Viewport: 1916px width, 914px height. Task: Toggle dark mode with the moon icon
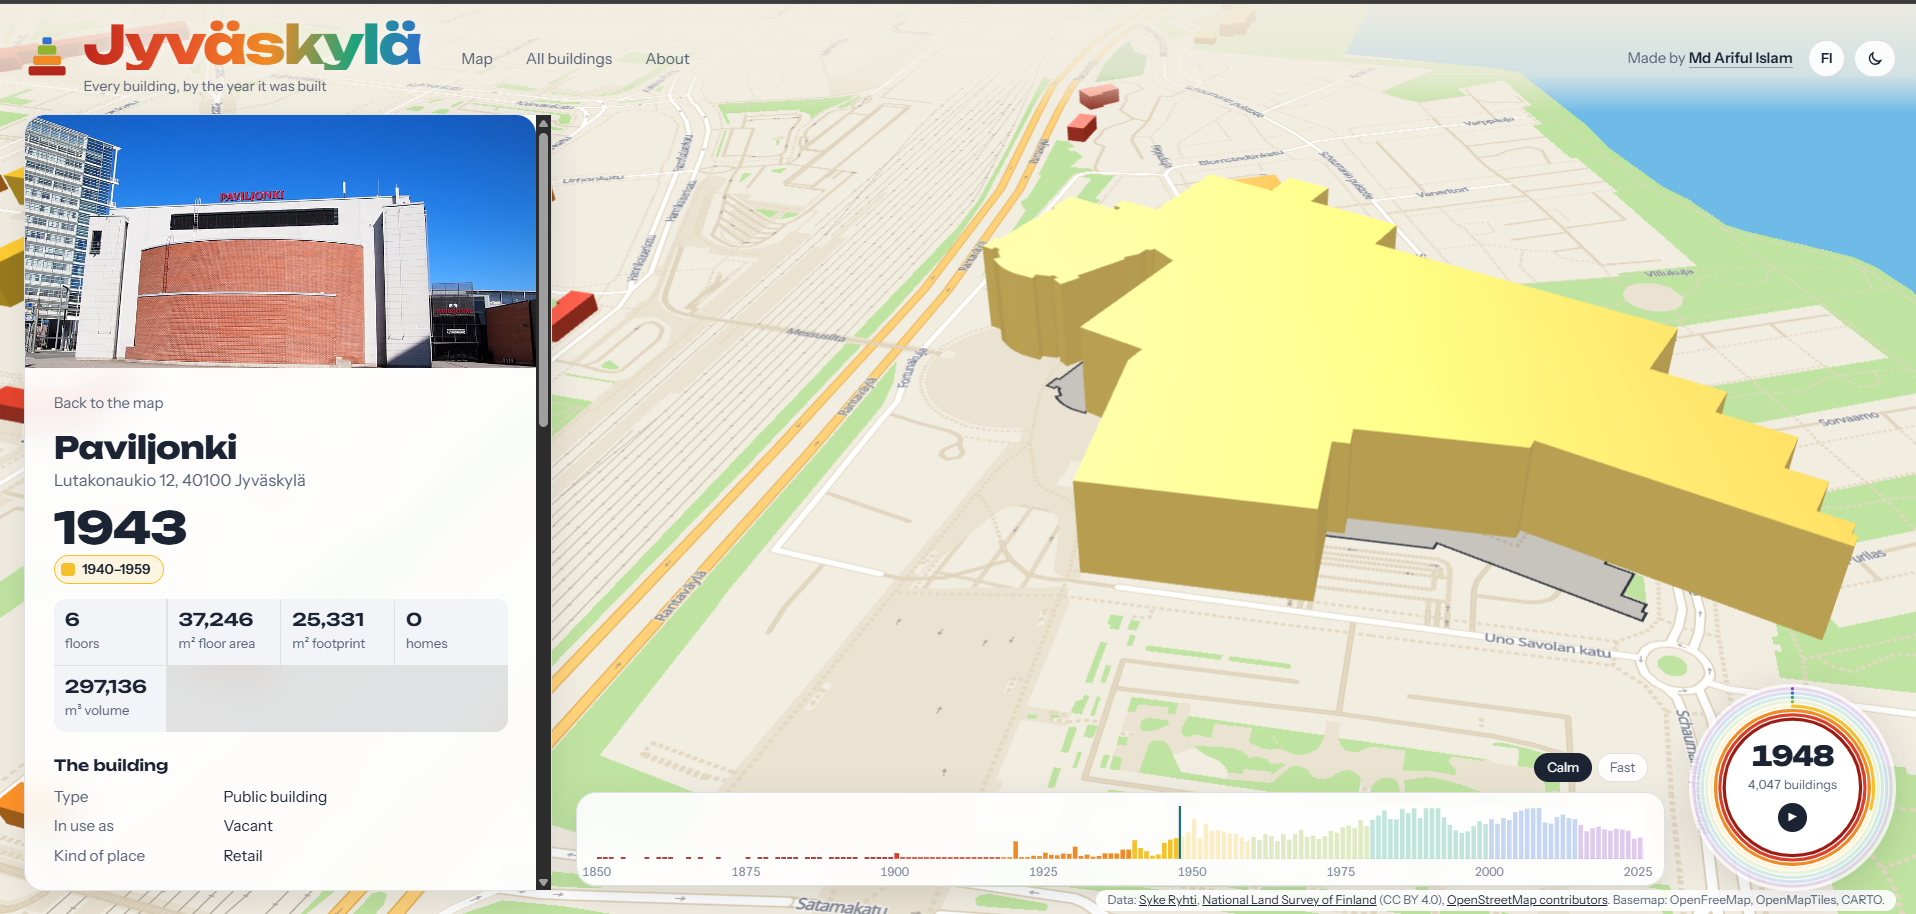1874,58
